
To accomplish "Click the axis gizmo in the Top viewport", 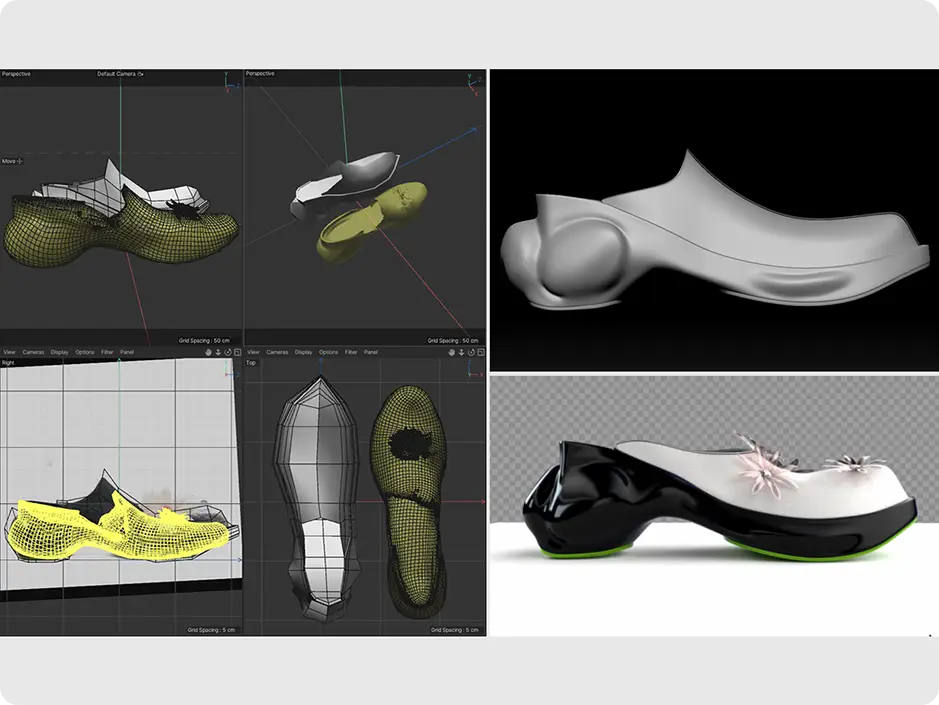I will [x=475, y=368].
